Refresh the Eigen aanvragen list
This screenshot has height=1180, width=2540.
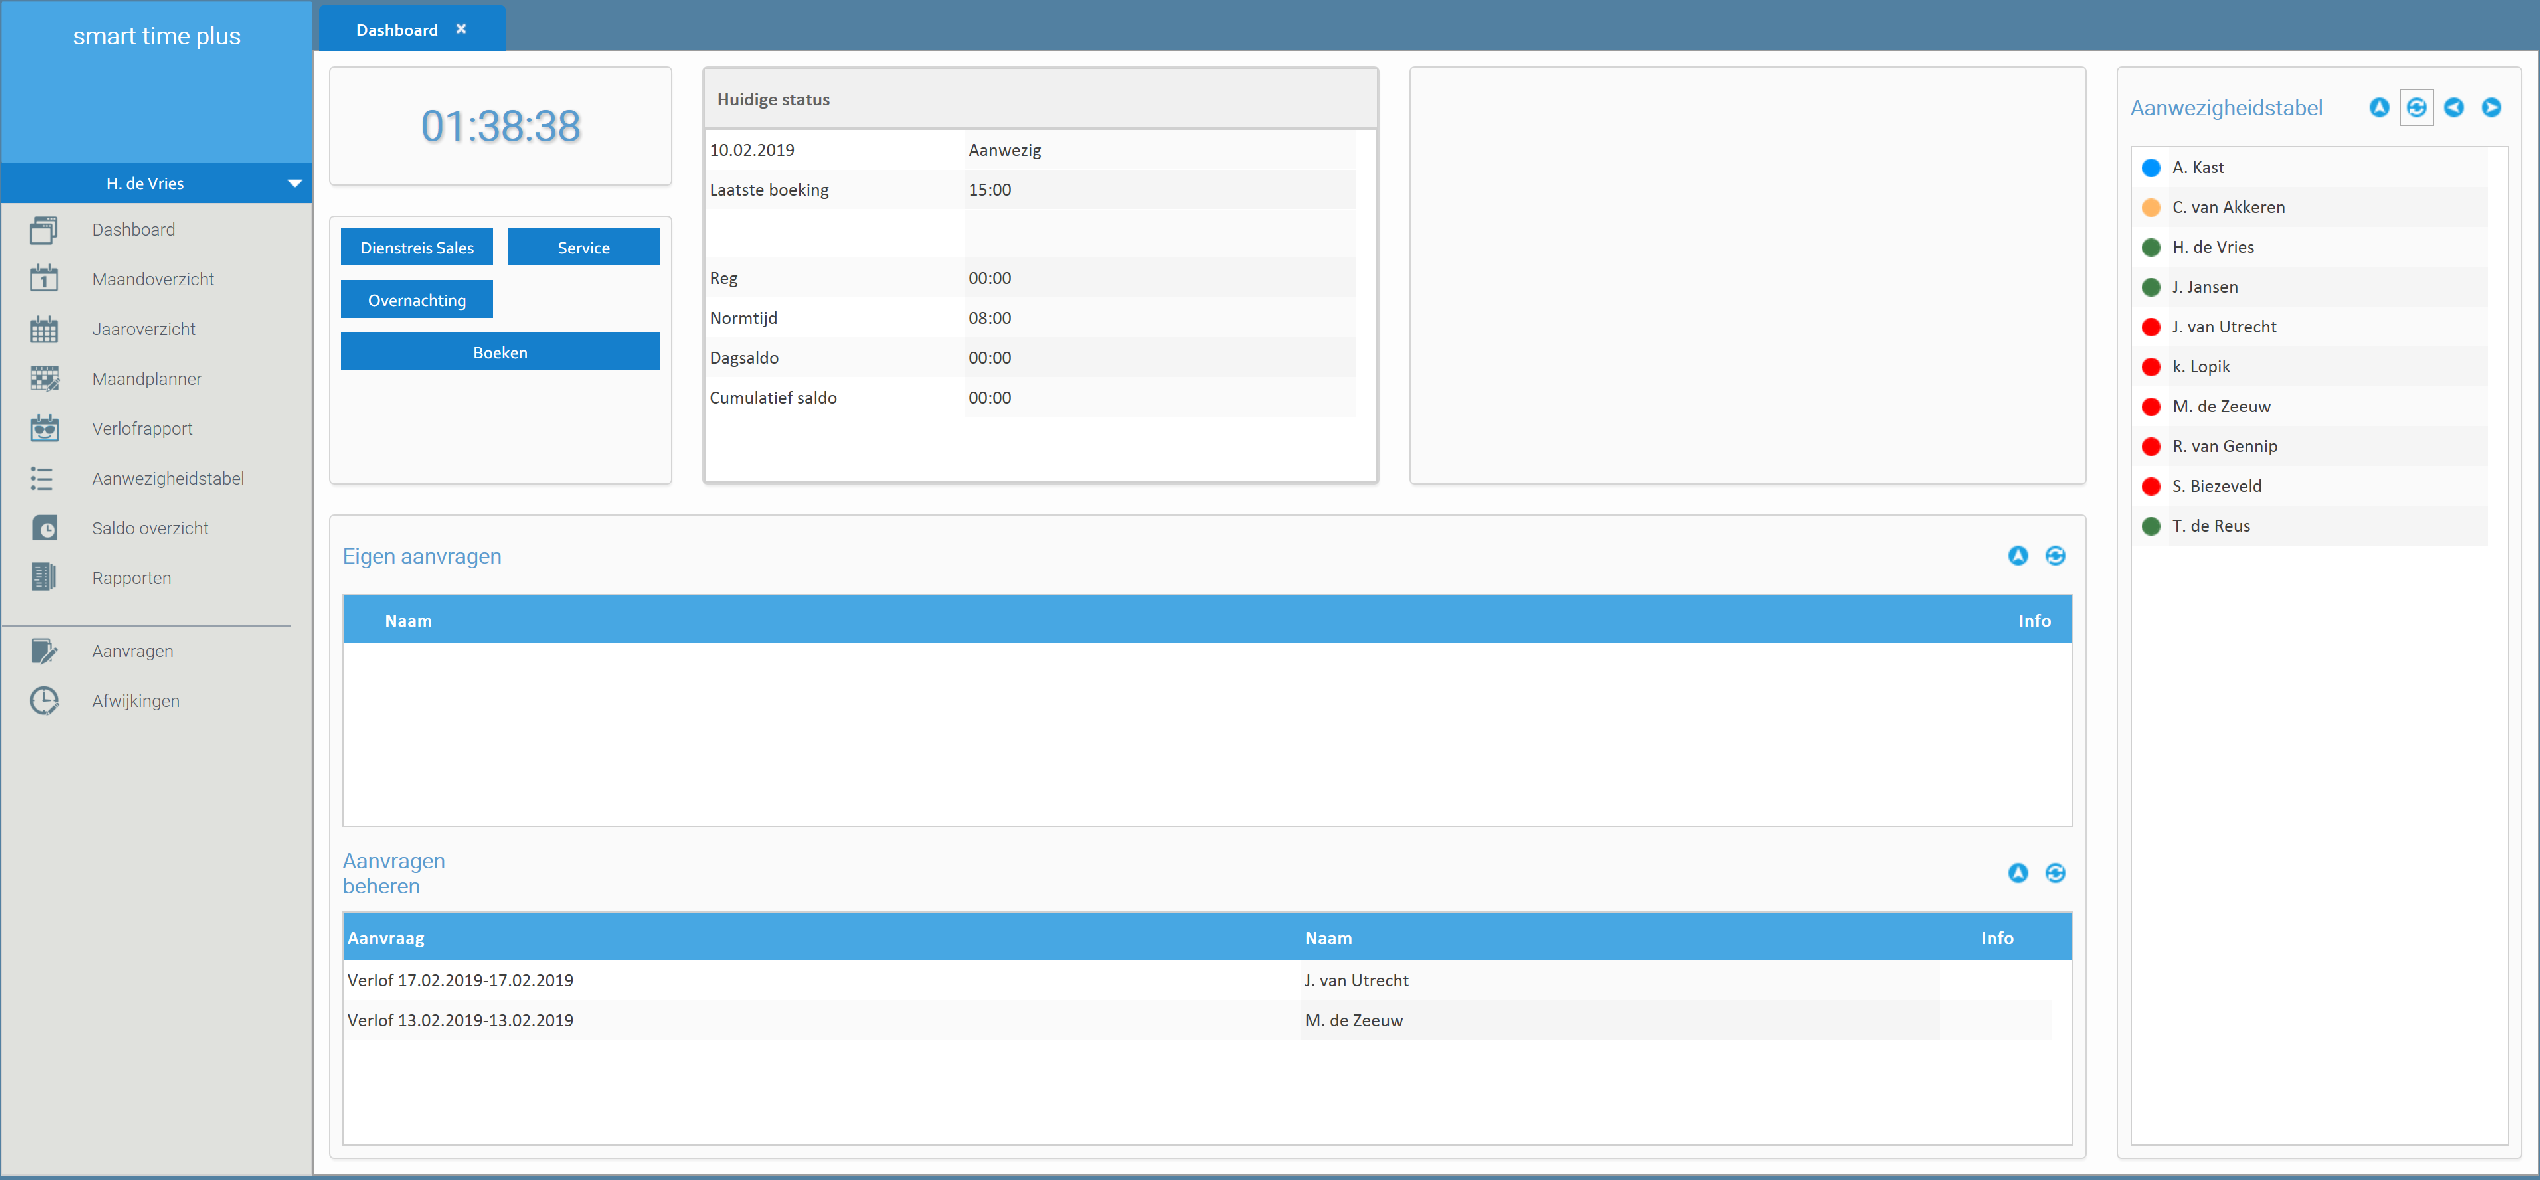pyautogui.click(x=2055, y=556)
